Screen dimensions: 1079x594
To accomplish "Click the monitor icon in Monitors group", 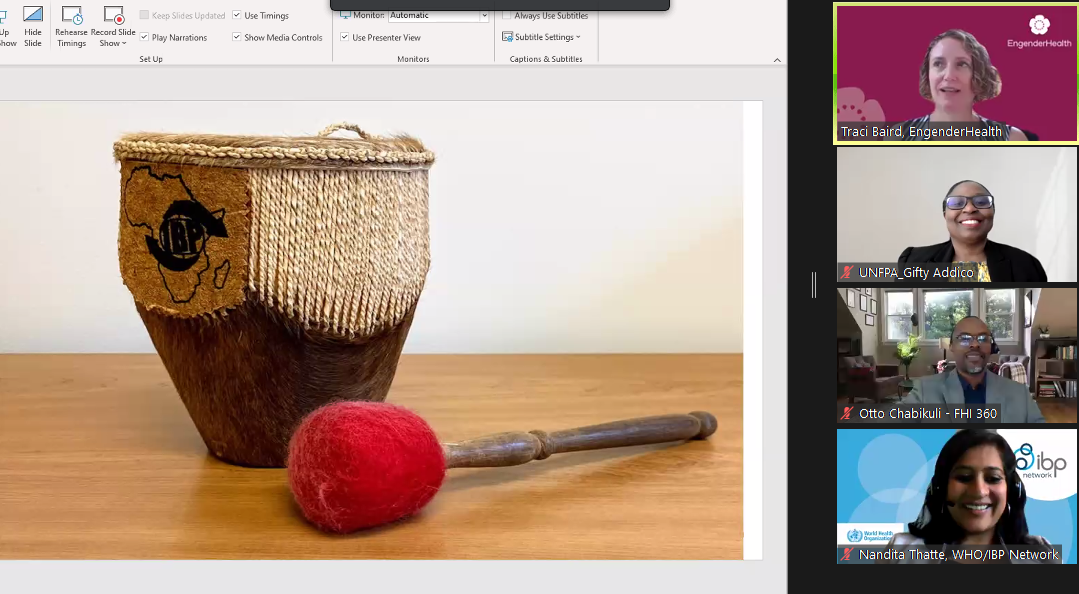I will (x=345, y=15).
